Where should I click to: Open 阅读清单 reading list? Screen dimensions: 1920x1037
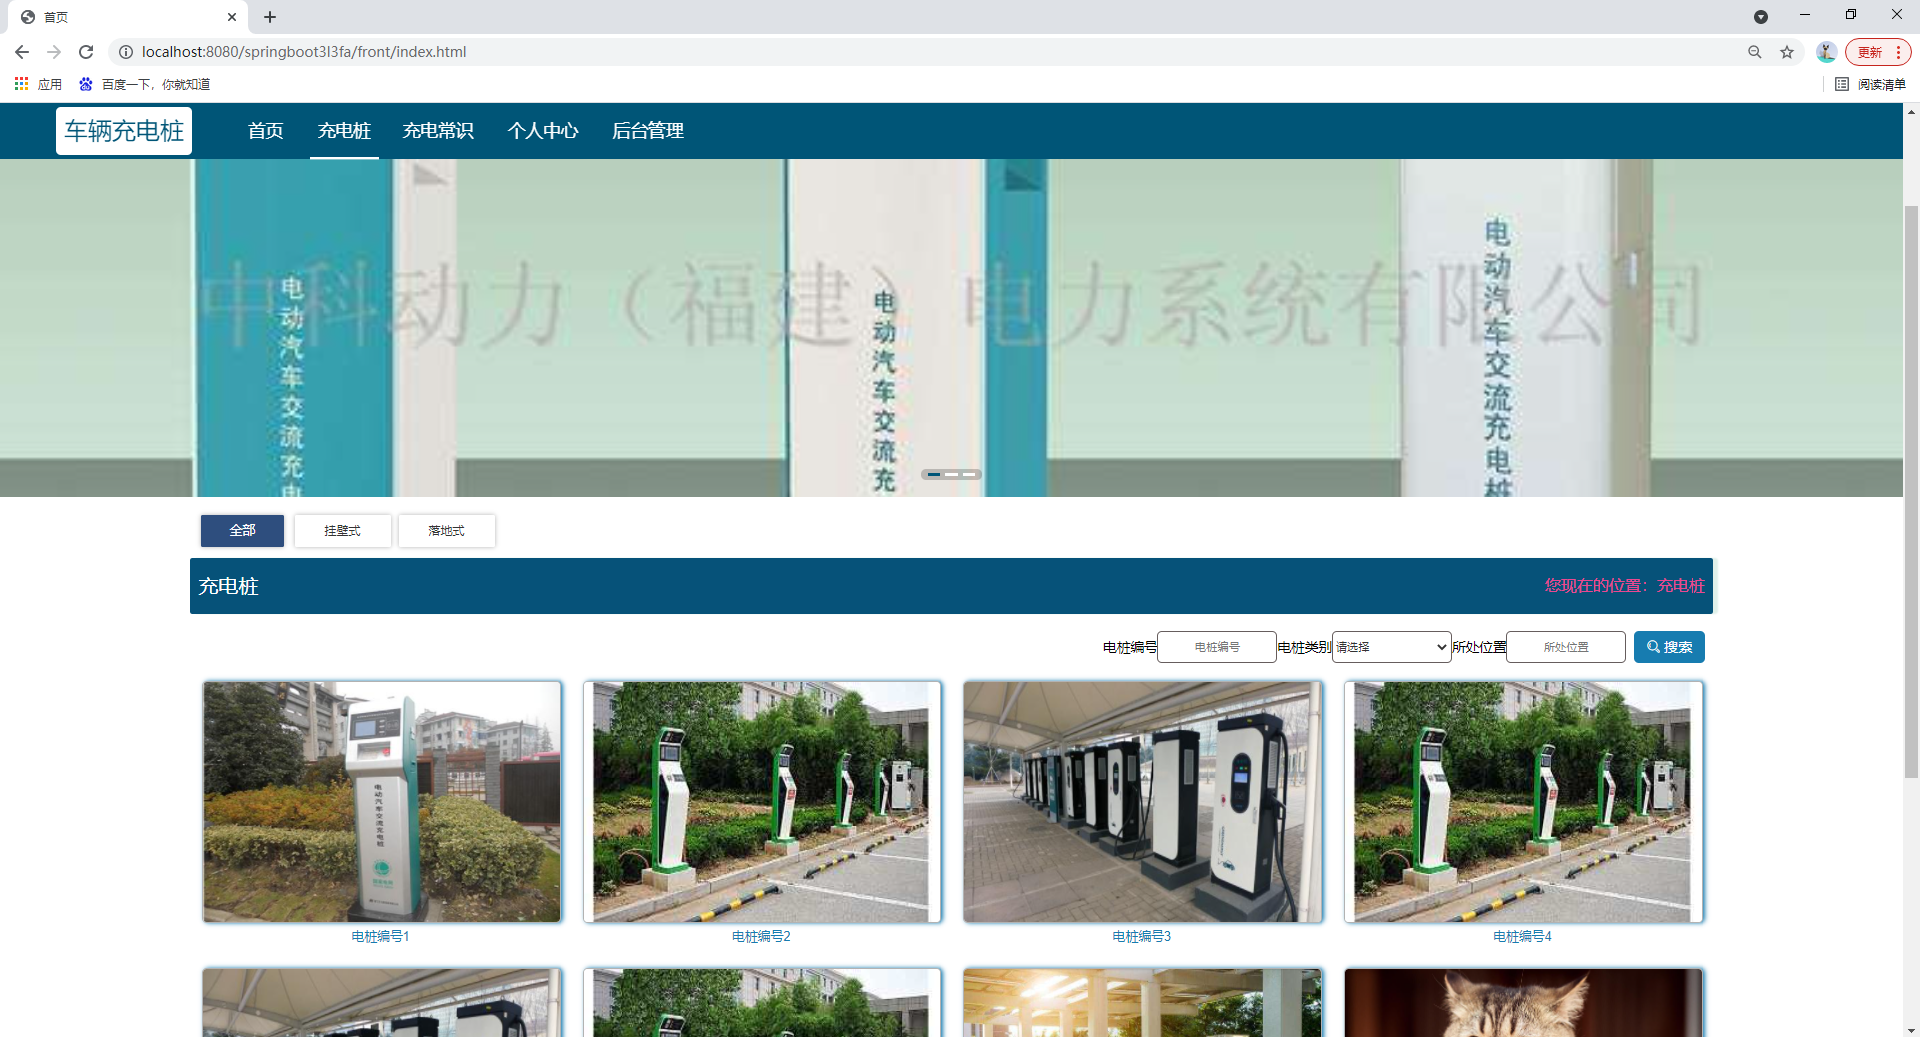point(1870,84)
